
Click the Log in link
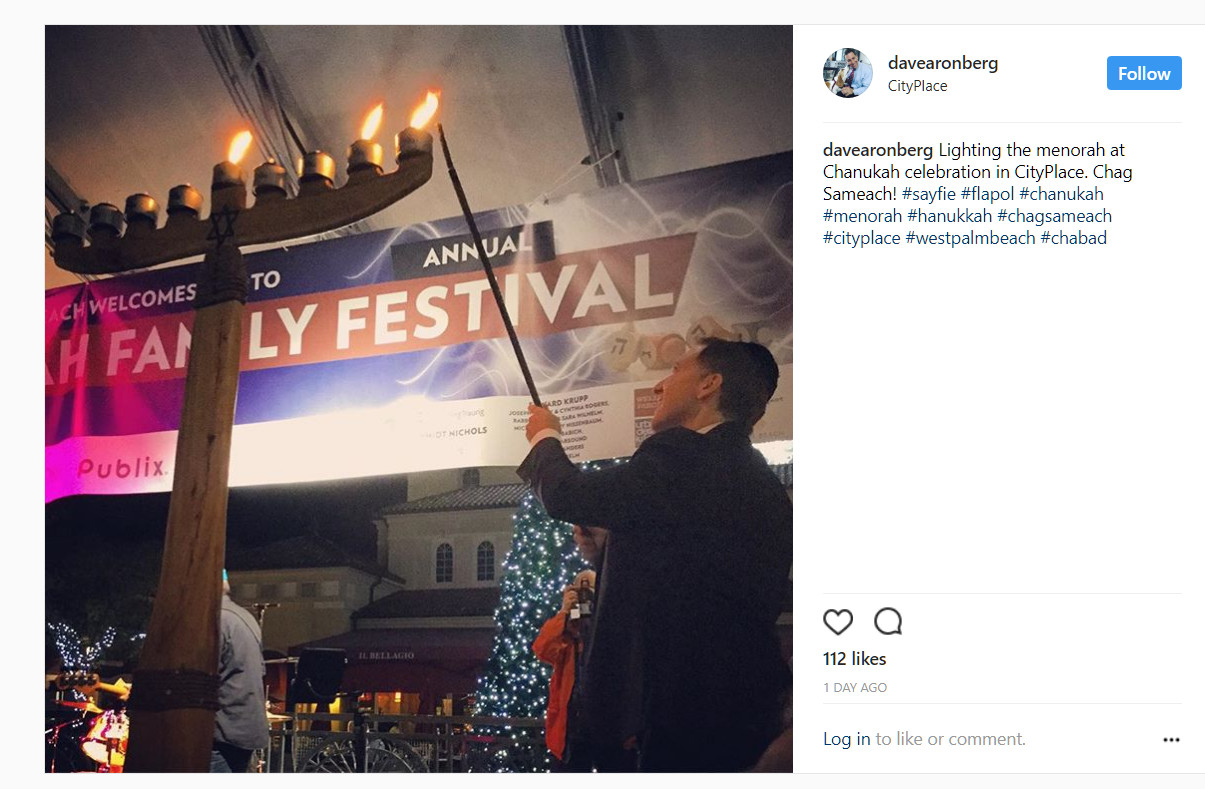click(846, 739)
